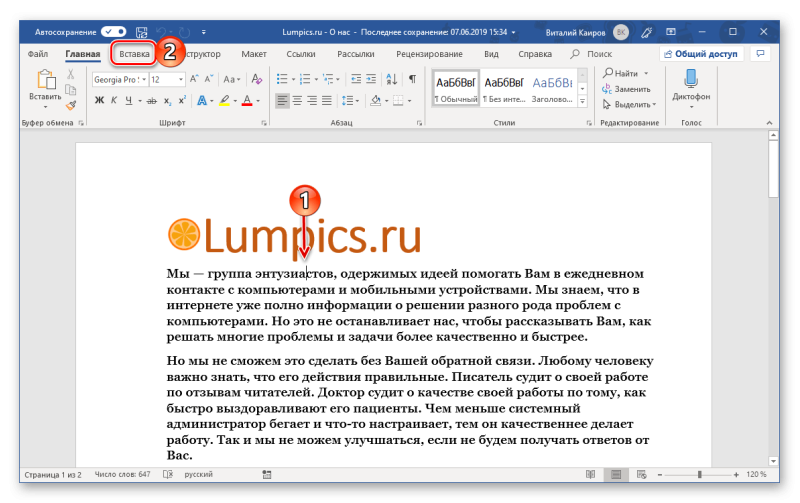The height and width of the screenshot is (503, 800).
Task: Apply the Обычный style
Action: point(456,88)
